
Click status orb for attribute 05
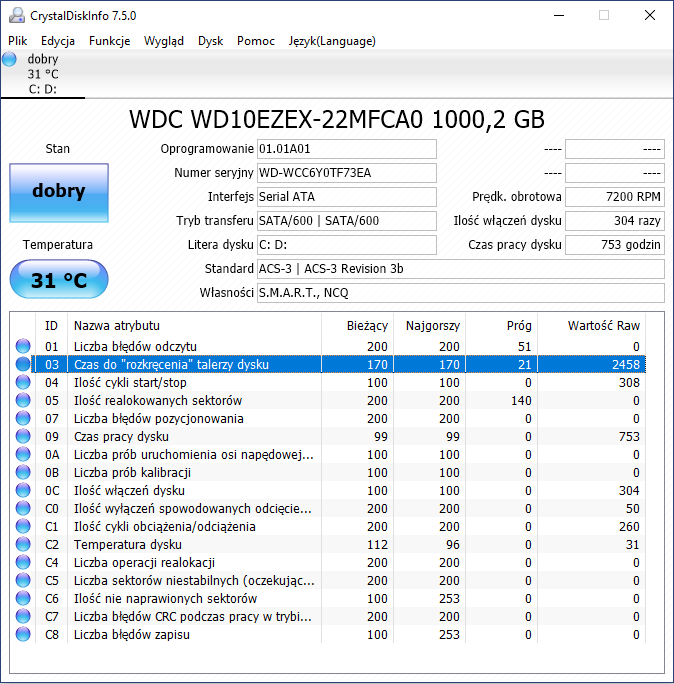[23, 400]
